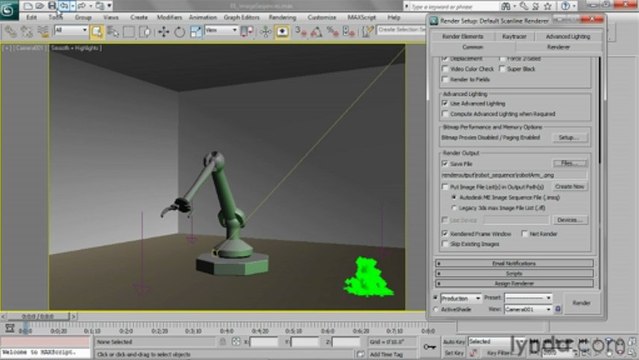Switch to the Render Elements tab
The width and height of the screenshot is (639, 360).
point(463,37)
